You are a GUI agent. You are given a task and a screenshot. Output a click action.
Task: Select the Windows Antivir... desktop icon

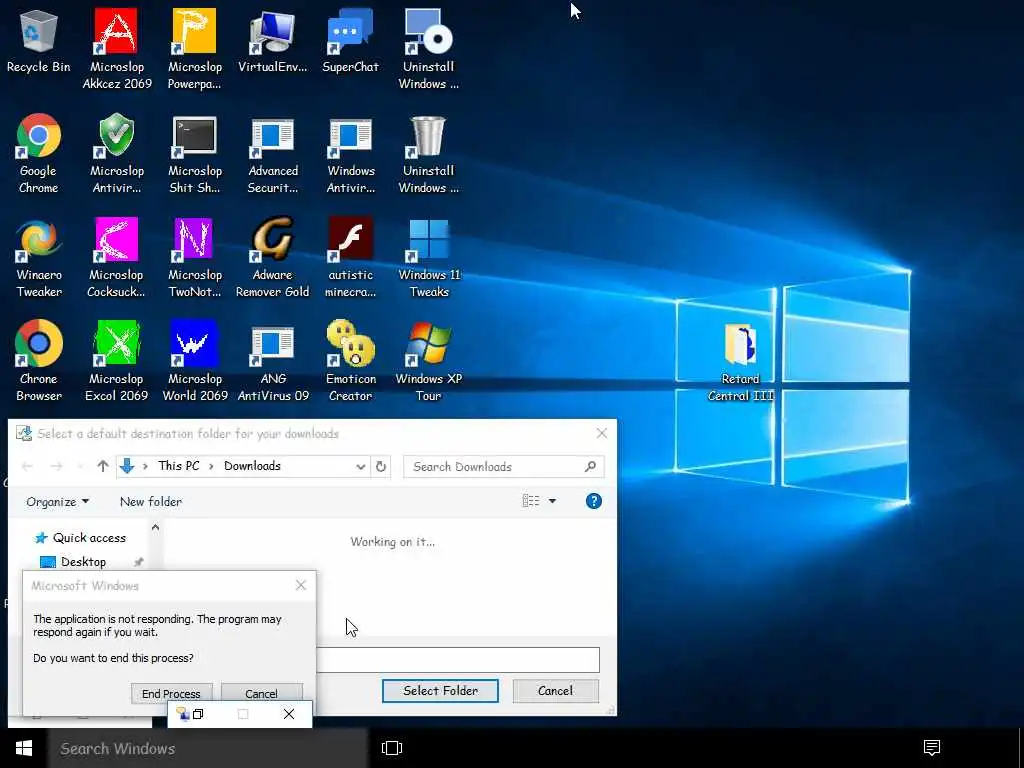(351, 153)
